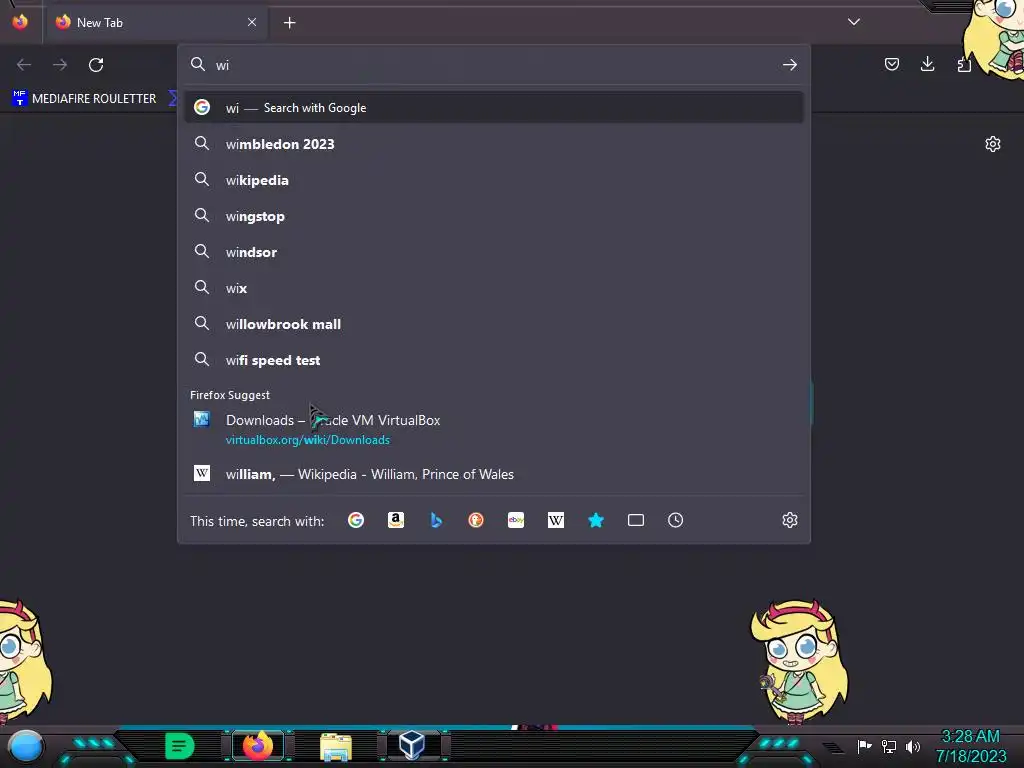Expand the list all tabs chevron

[854, 22]
